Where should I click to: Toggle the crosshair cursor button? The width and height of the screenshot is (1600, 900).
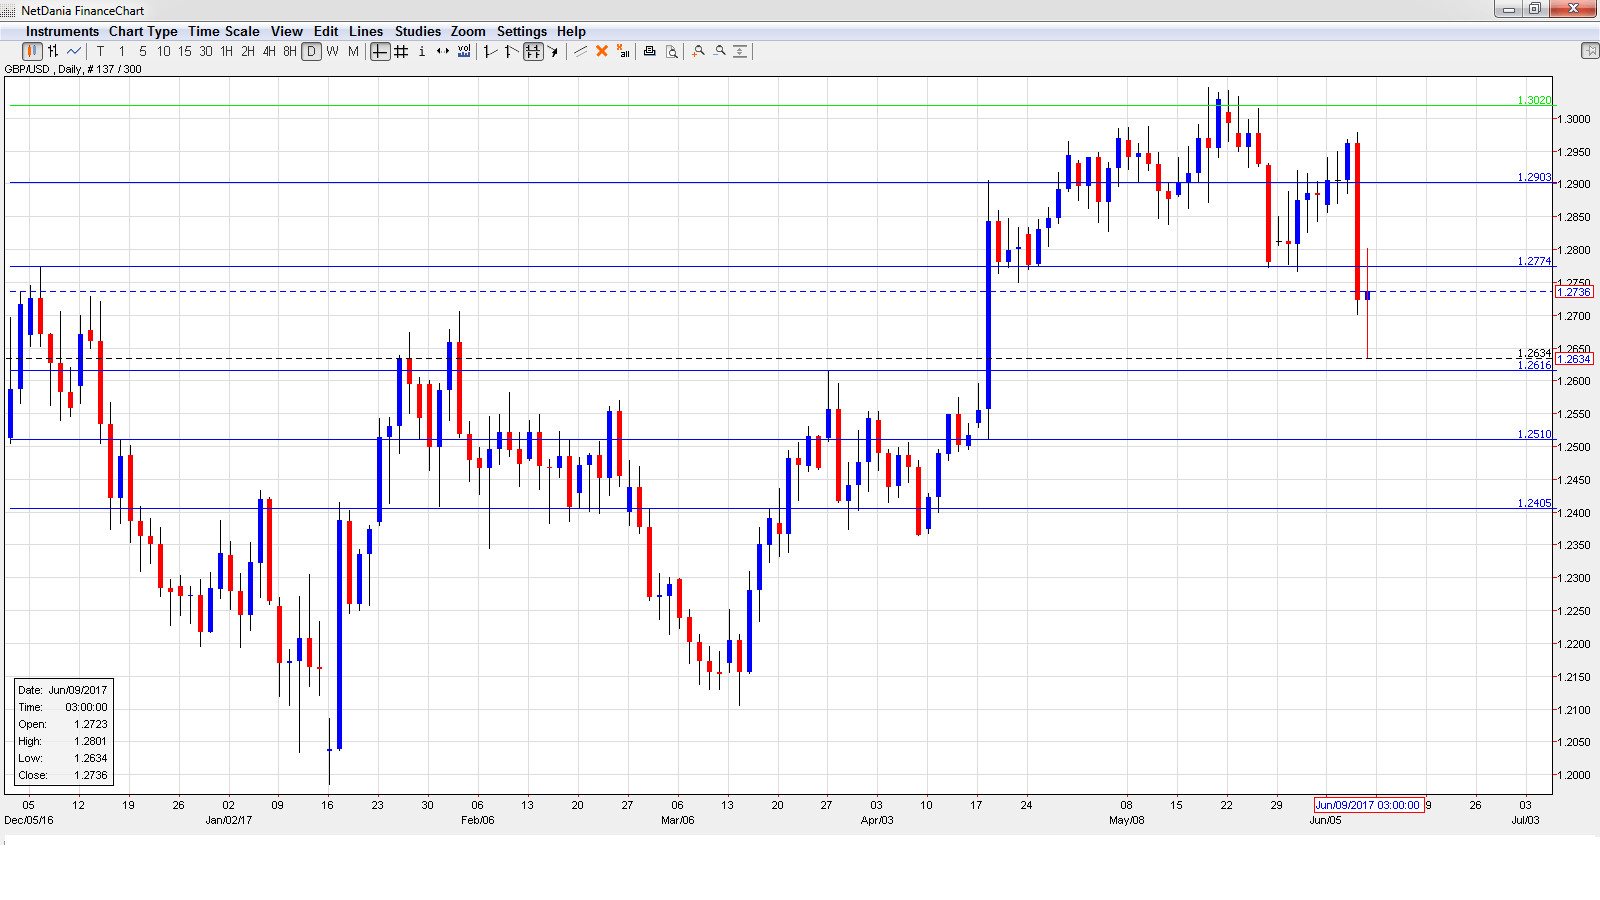point(380,51)
